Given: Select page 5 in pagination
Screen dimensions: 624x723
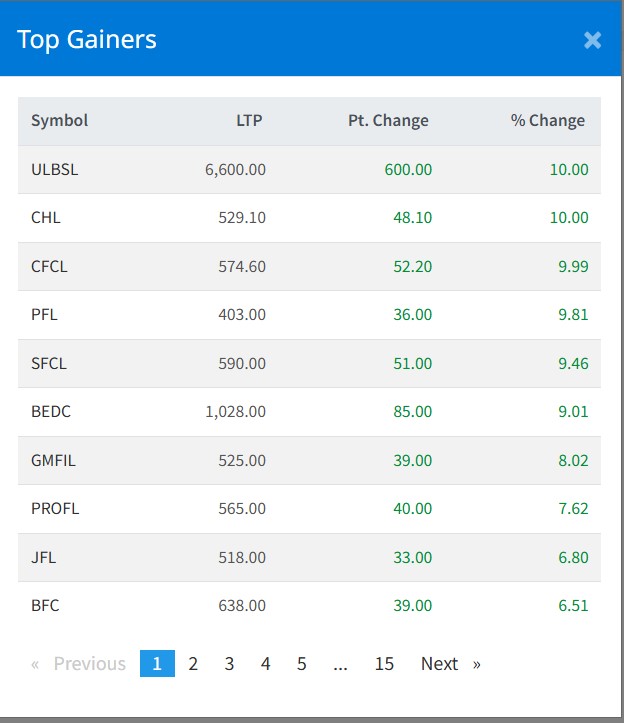Looking at the screenshot, I should pyautogui.click(x=301, y=664).
